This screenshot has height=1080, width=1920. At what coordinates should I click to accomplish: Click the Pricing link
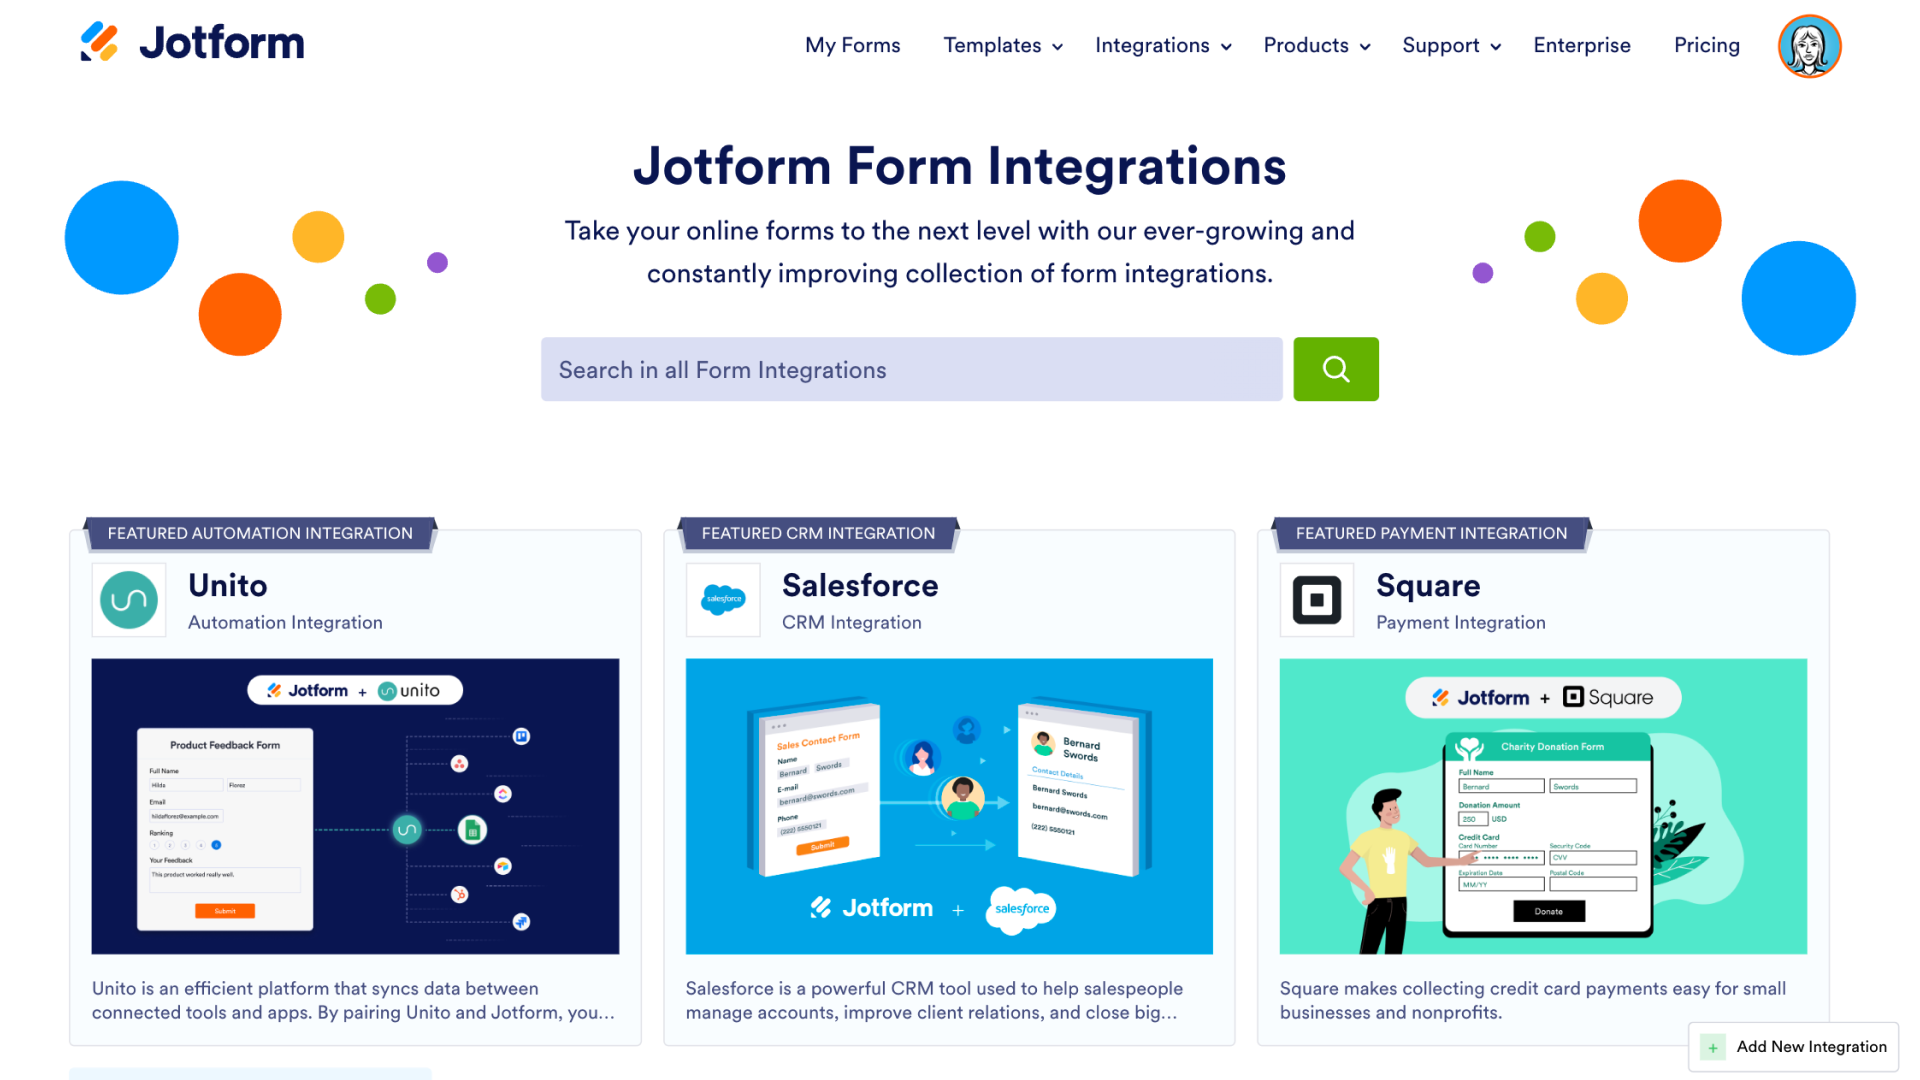[x=1705, y=46]
